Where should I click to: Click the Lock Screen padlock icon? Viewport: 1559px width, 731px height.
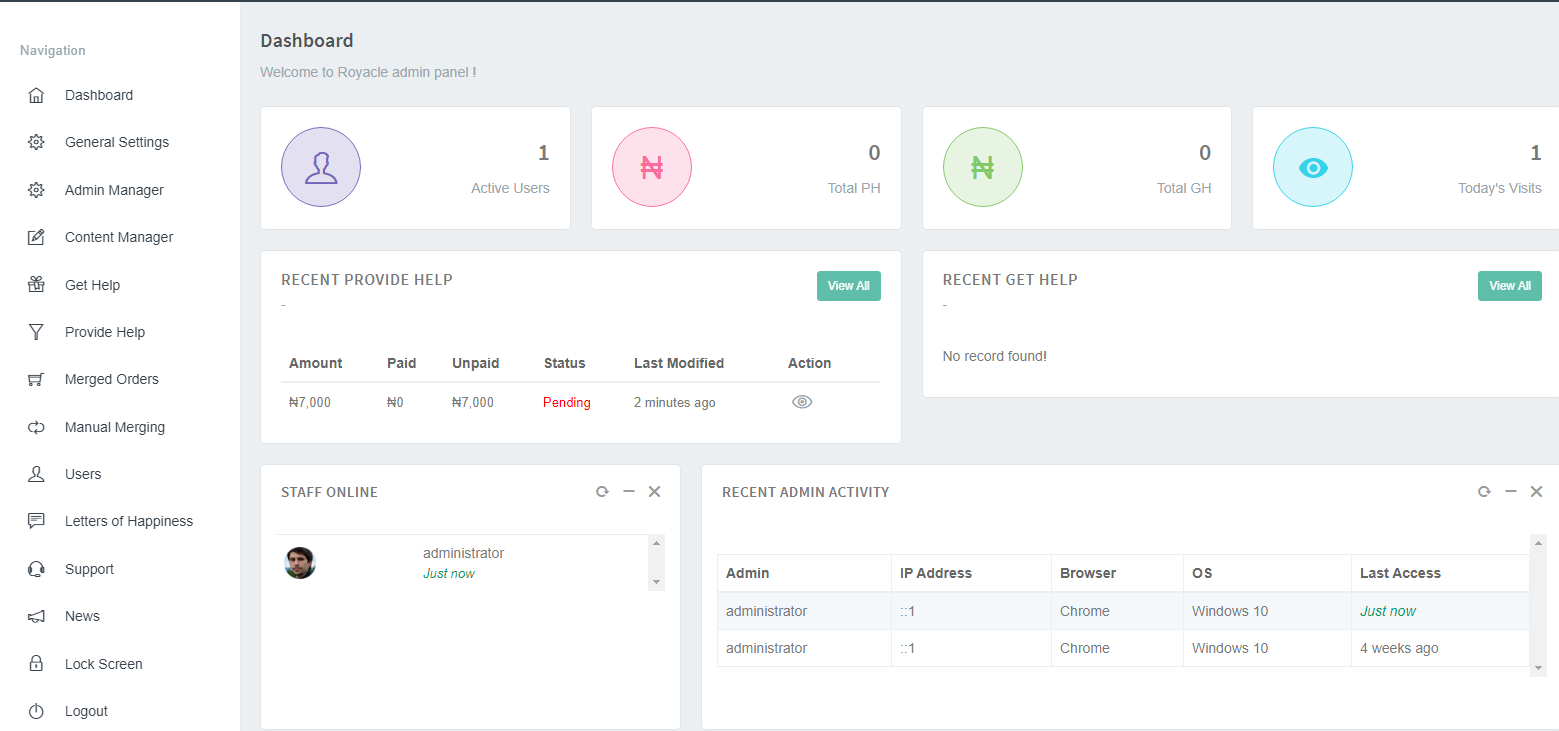tap(36, 664)
